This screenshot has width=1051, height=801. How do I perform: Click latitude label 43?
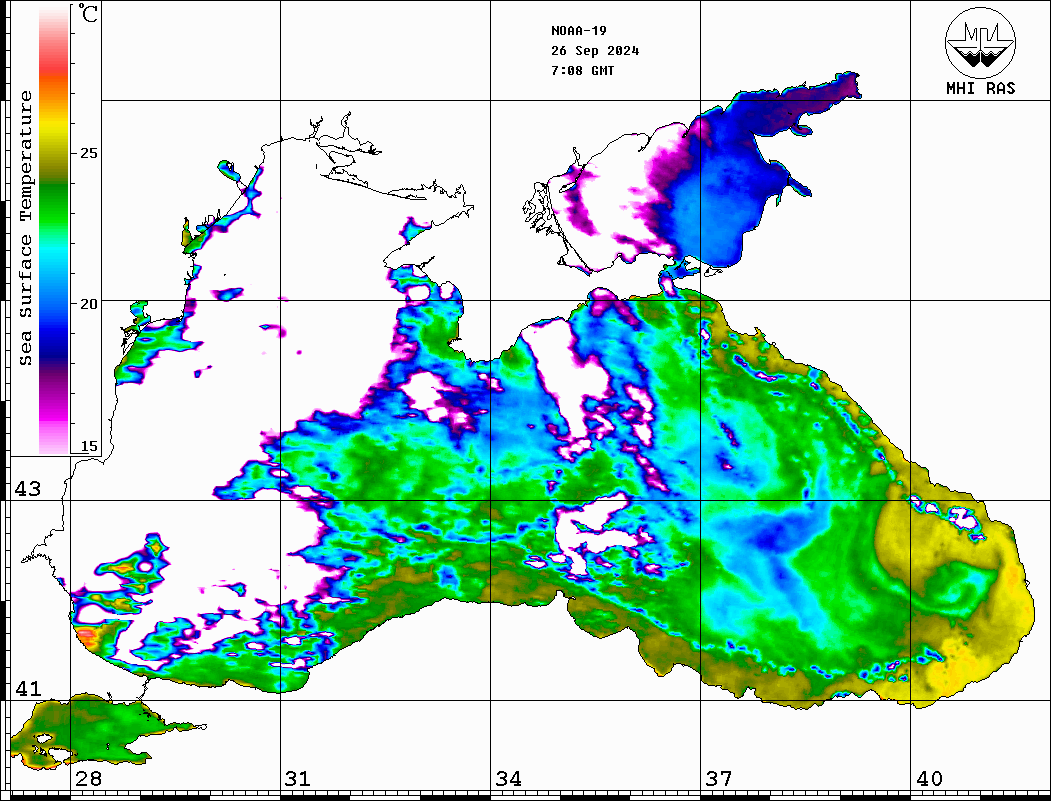point(28,489)
